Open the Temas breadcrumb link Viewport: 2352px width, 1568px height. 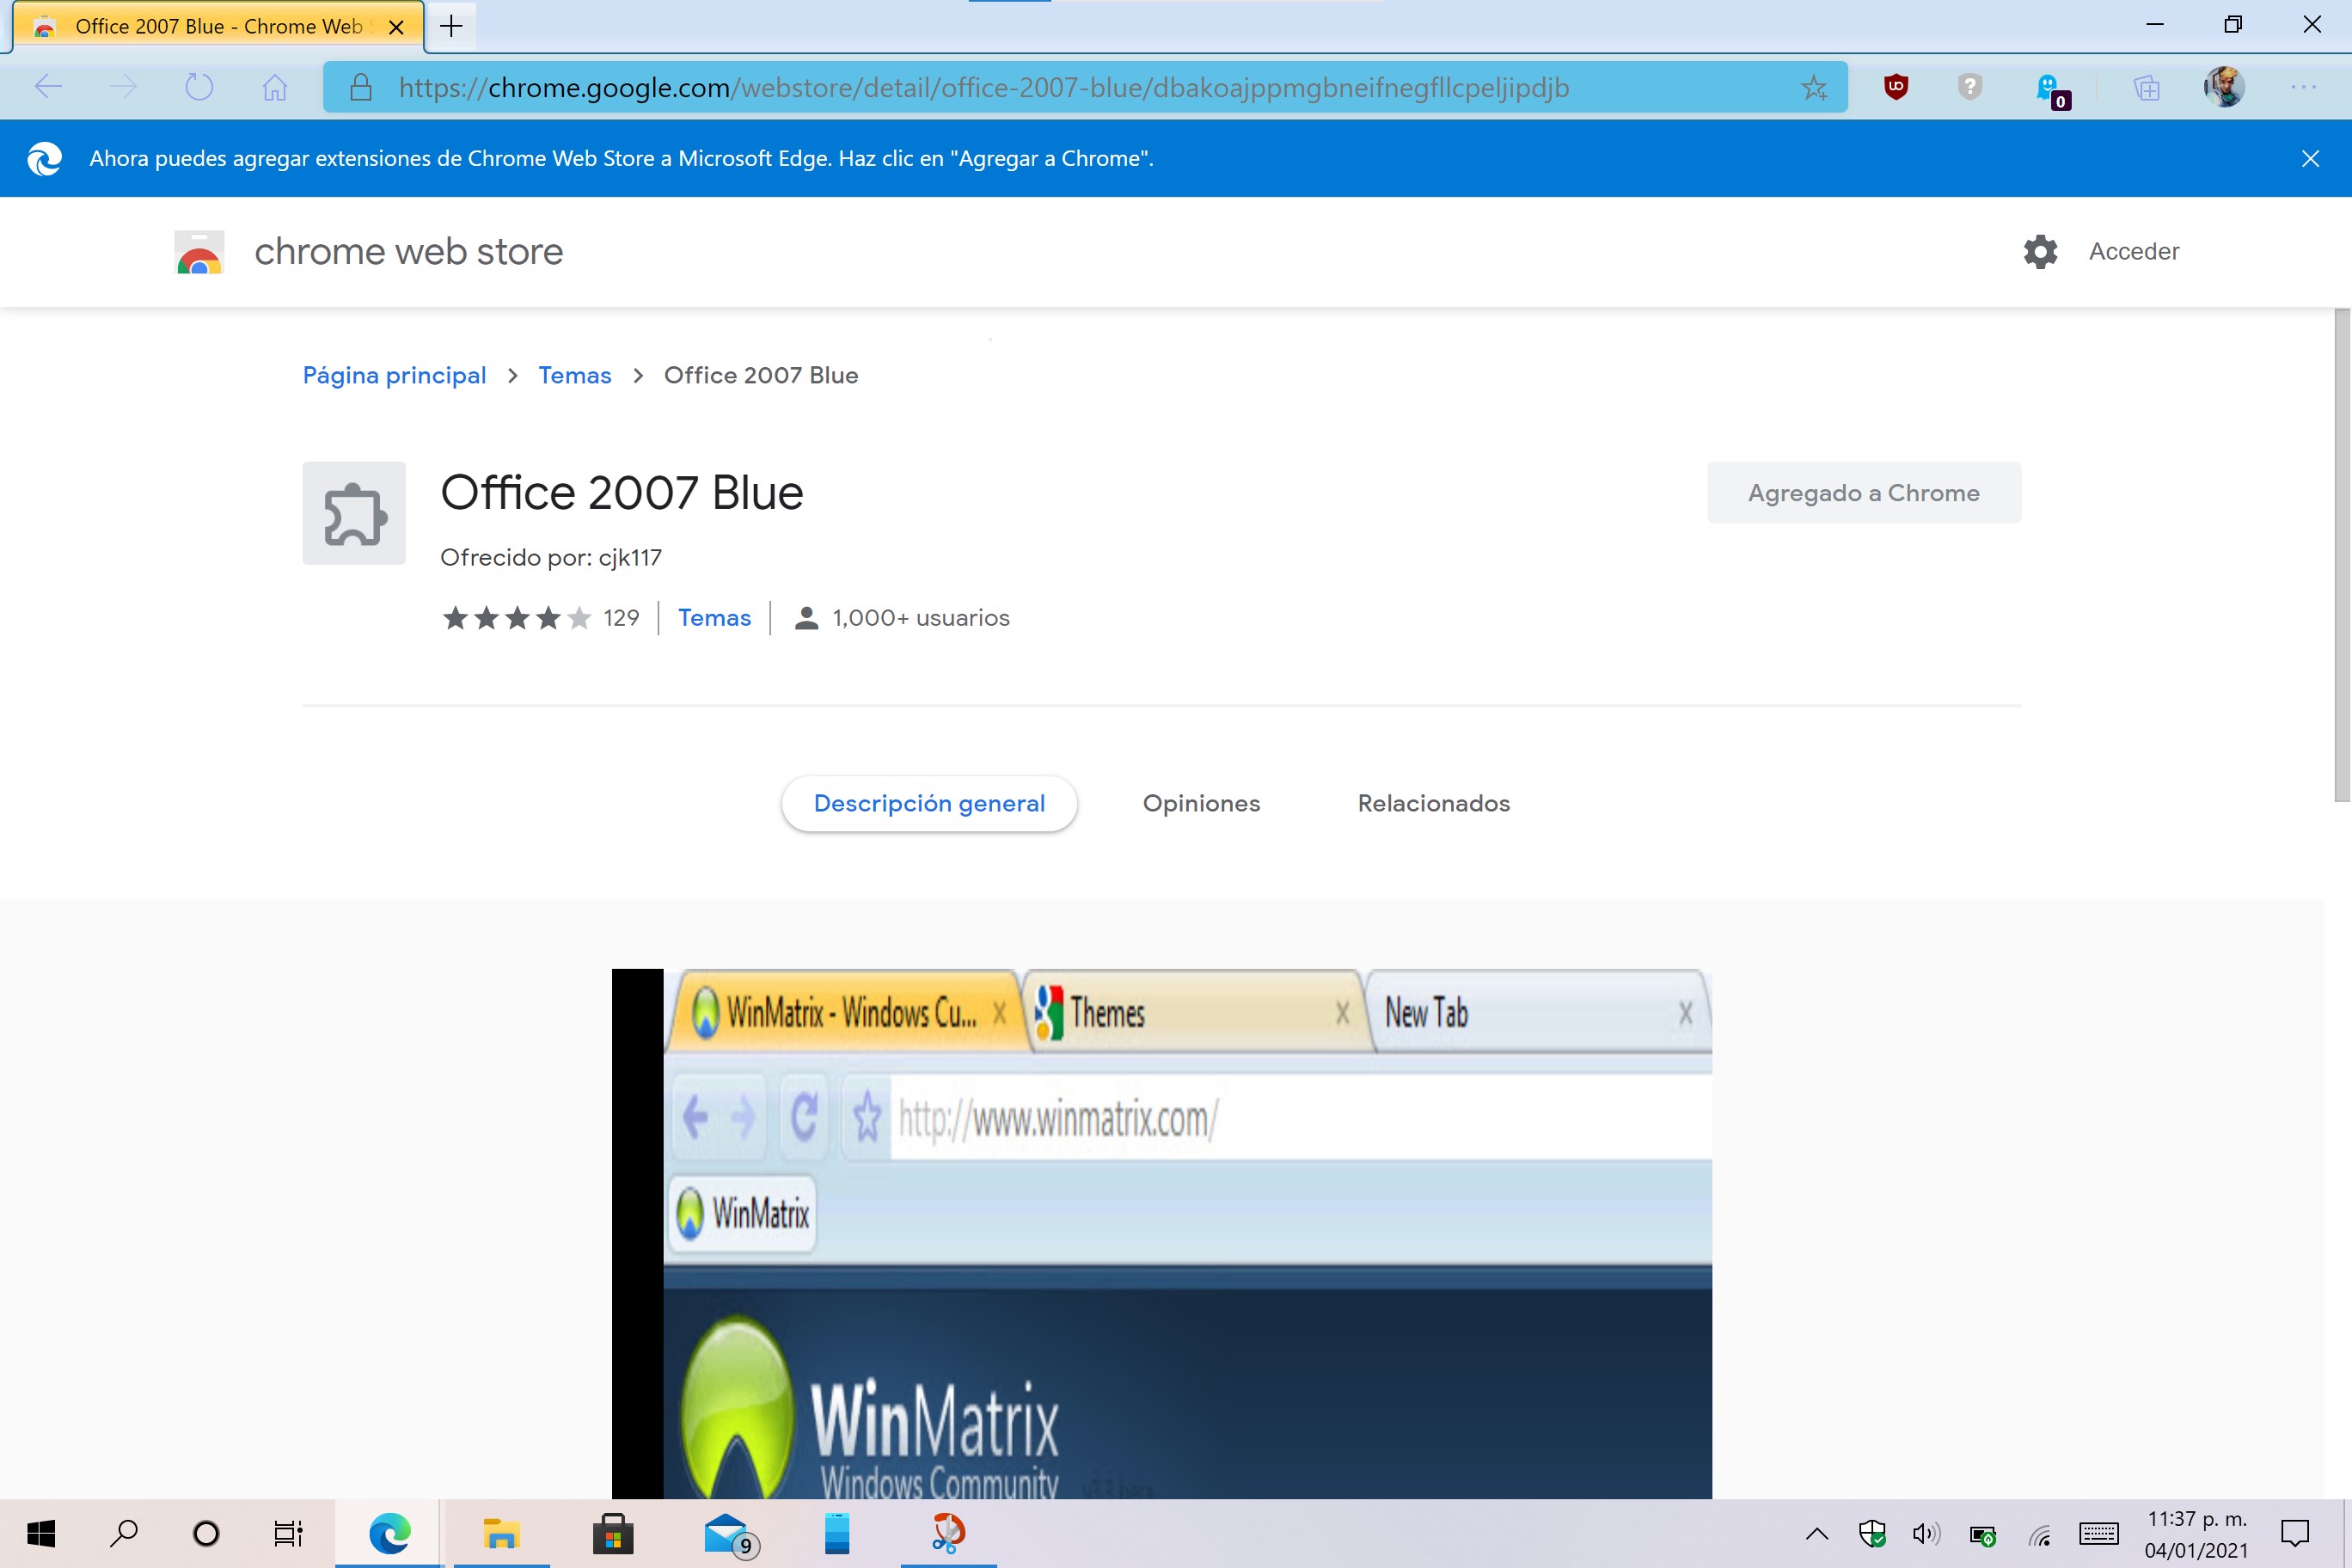point(575,375)
